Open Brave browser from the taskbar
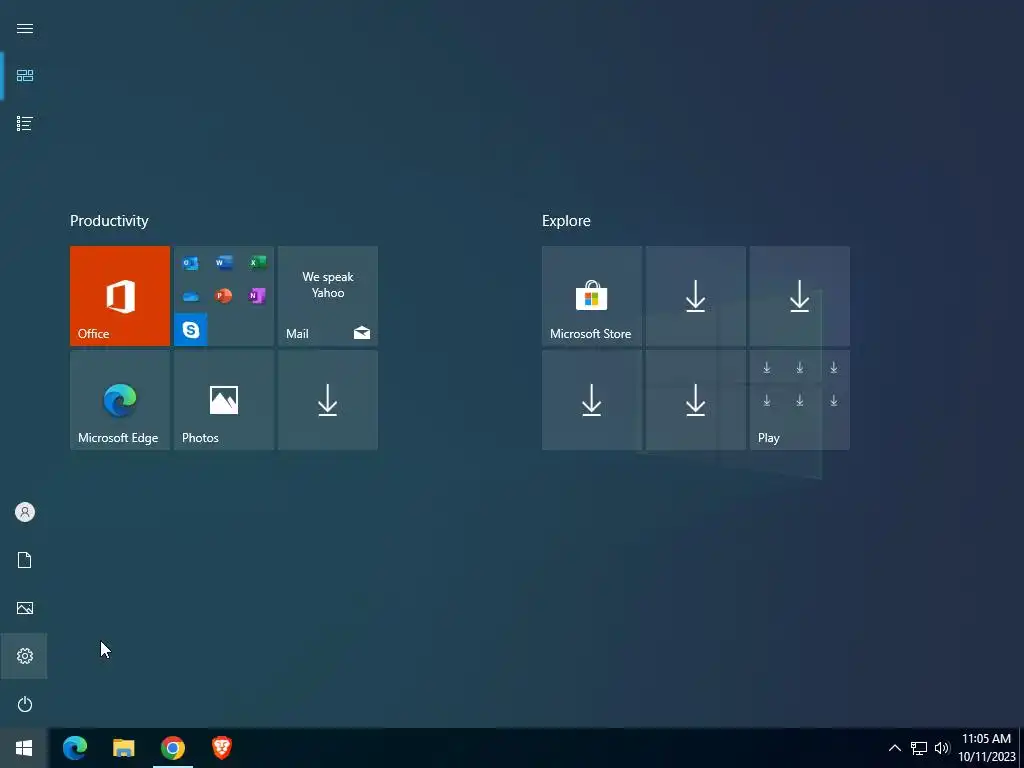Screen dimensions: 1024x768 click(222, 748)
